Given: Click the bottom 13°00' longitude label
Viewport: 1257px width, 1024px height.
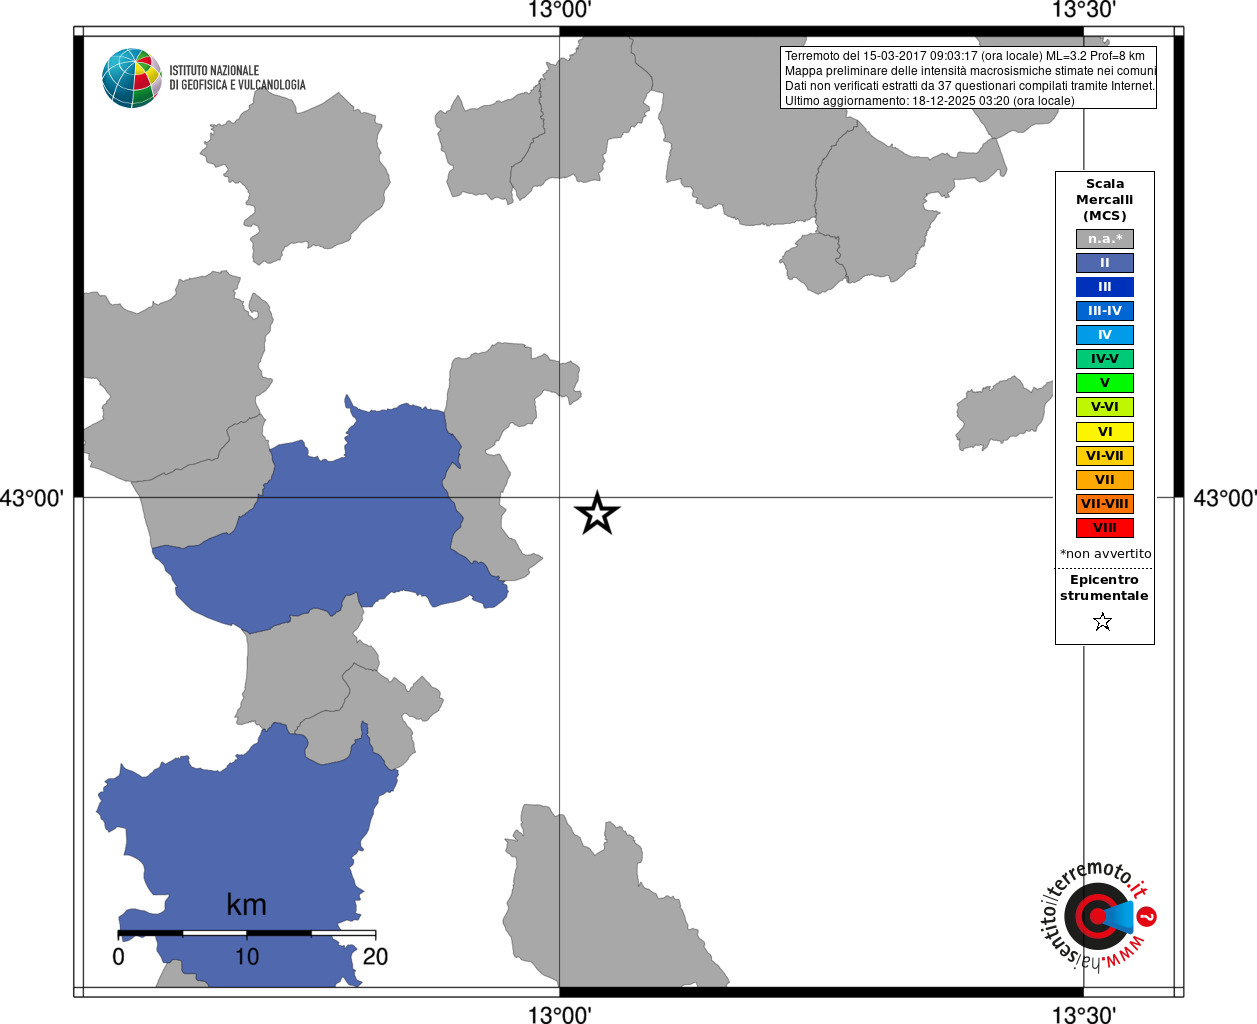Looking at the screenshot, I should (x=559, y=1015).
